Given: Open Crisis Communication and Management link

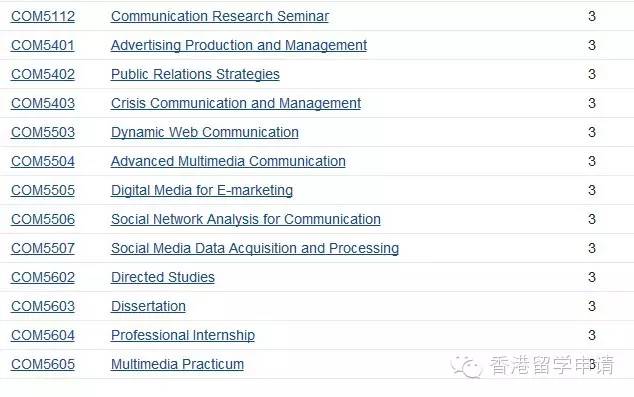Looking at the screenshot, I should tap(236, 103).
